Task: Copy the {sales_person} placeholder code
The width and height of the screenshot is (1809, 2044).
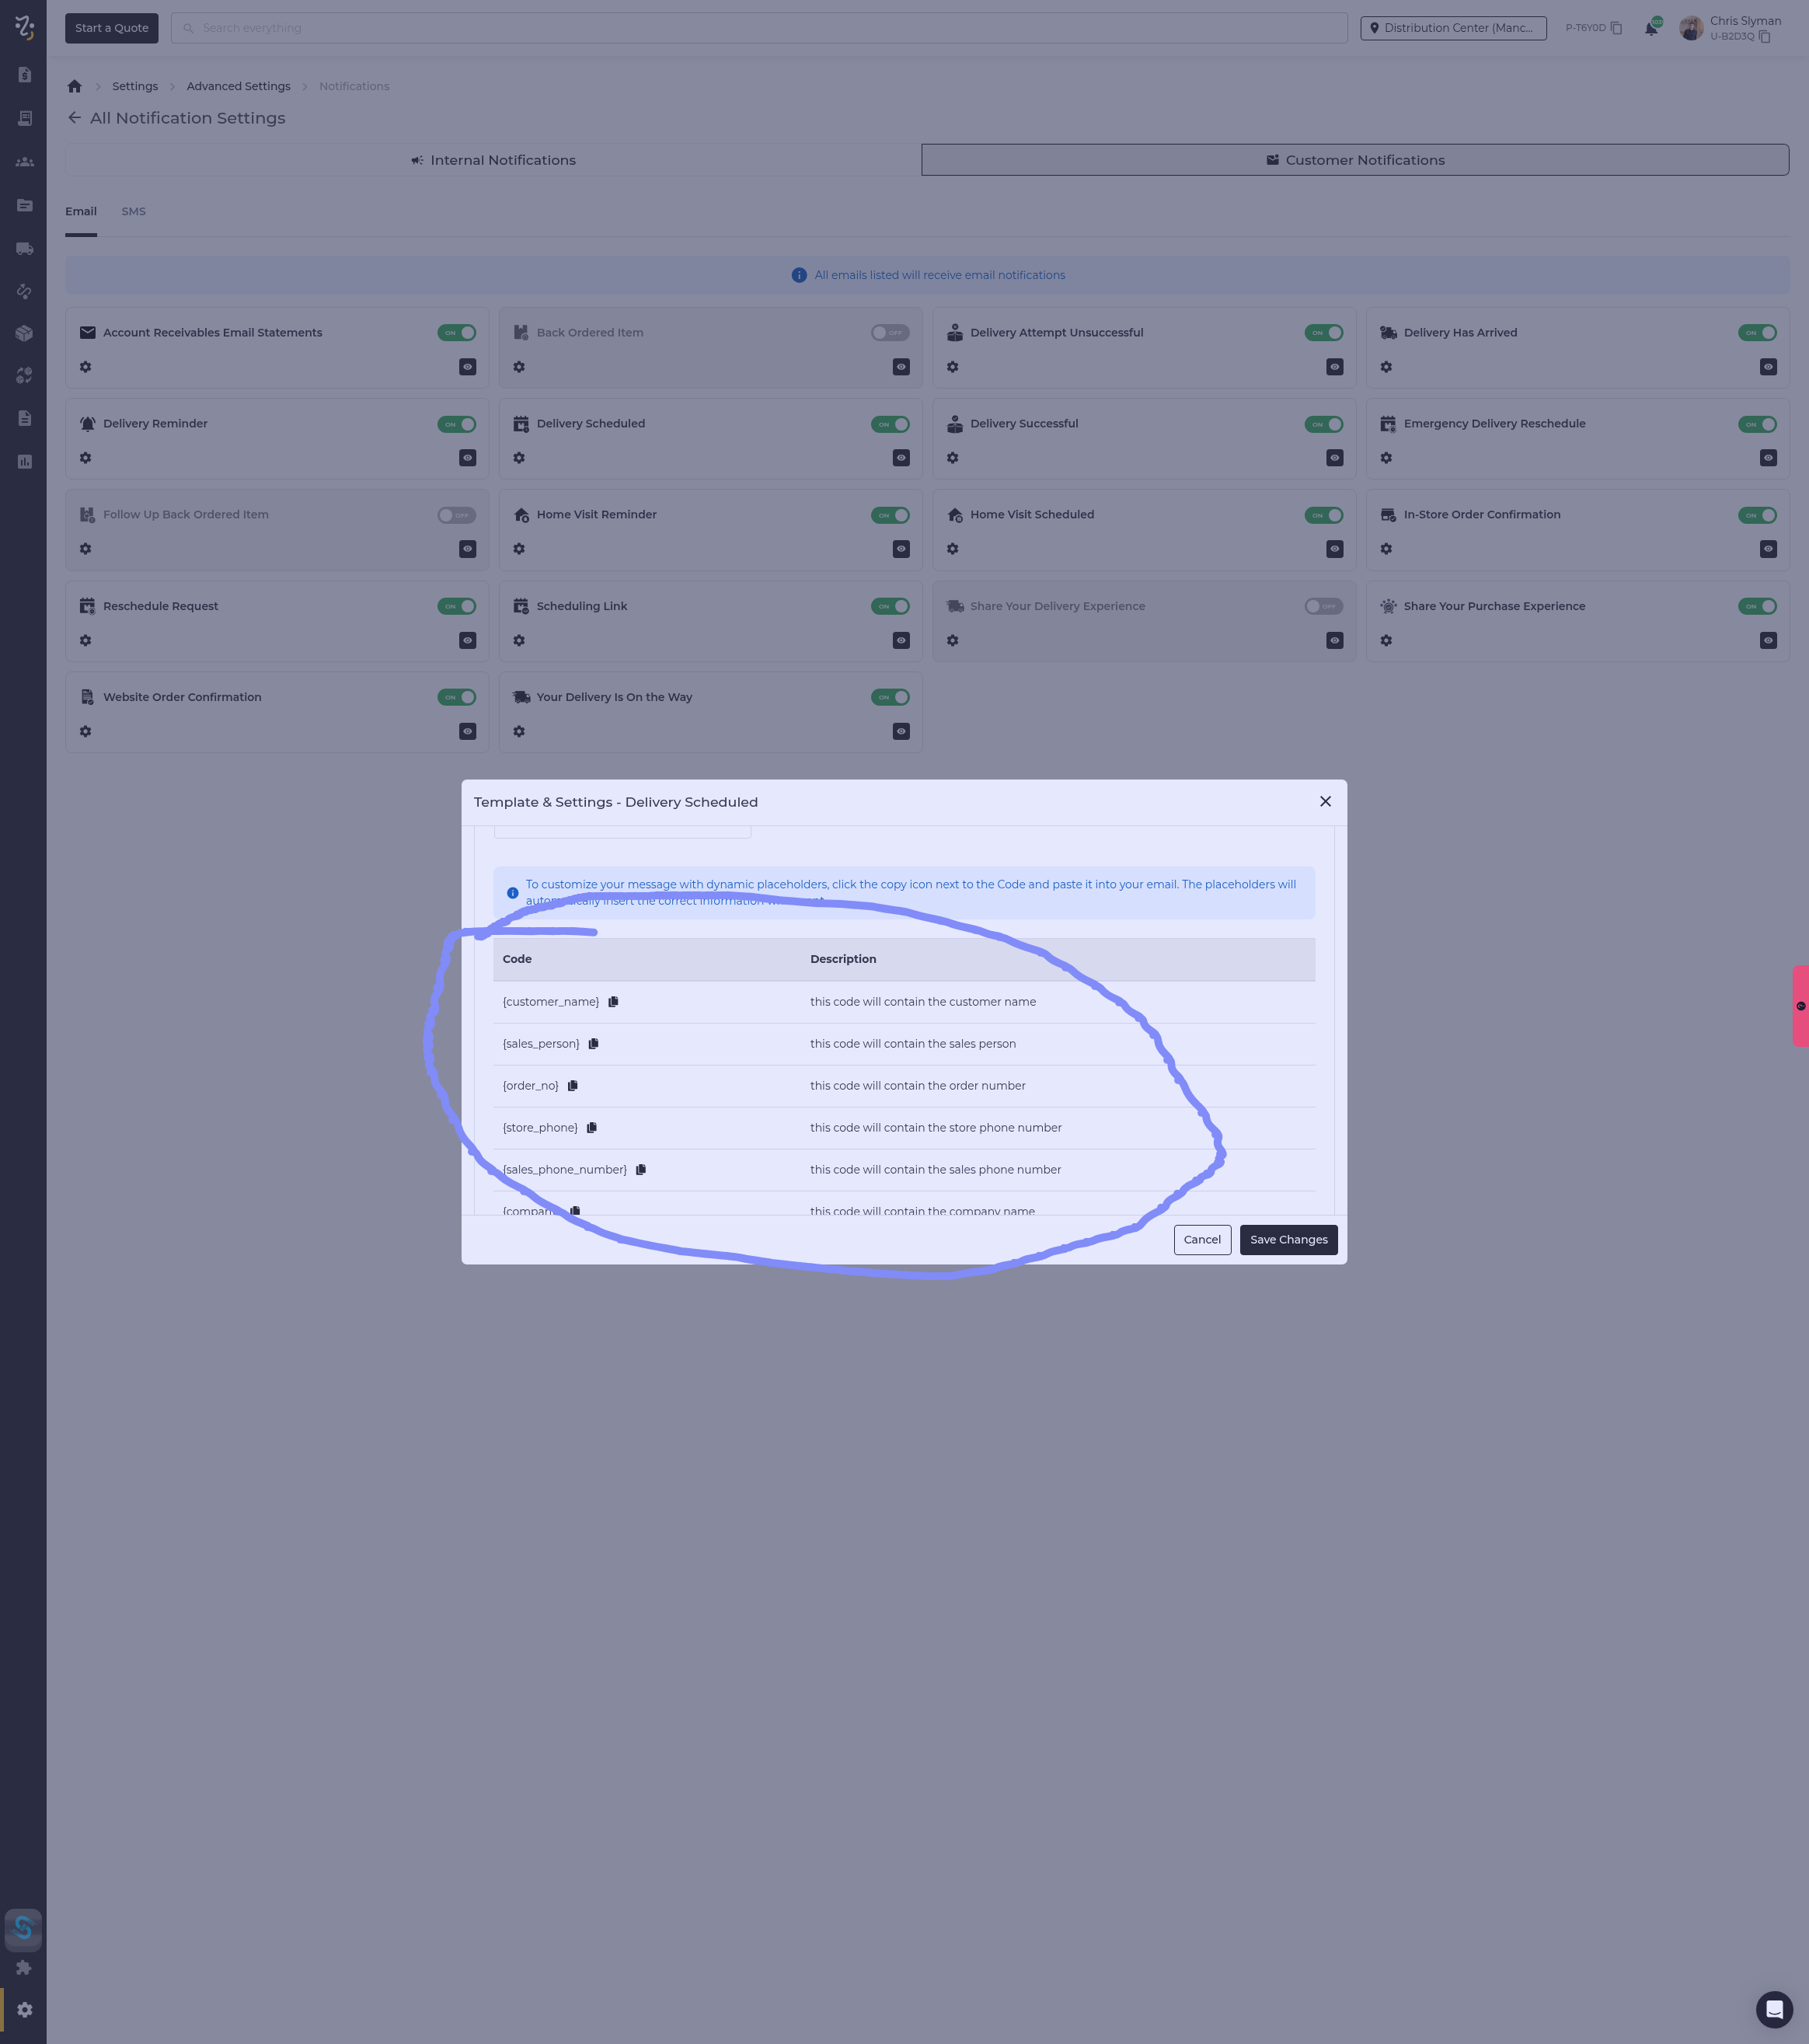Action: tap(593, 1044)
